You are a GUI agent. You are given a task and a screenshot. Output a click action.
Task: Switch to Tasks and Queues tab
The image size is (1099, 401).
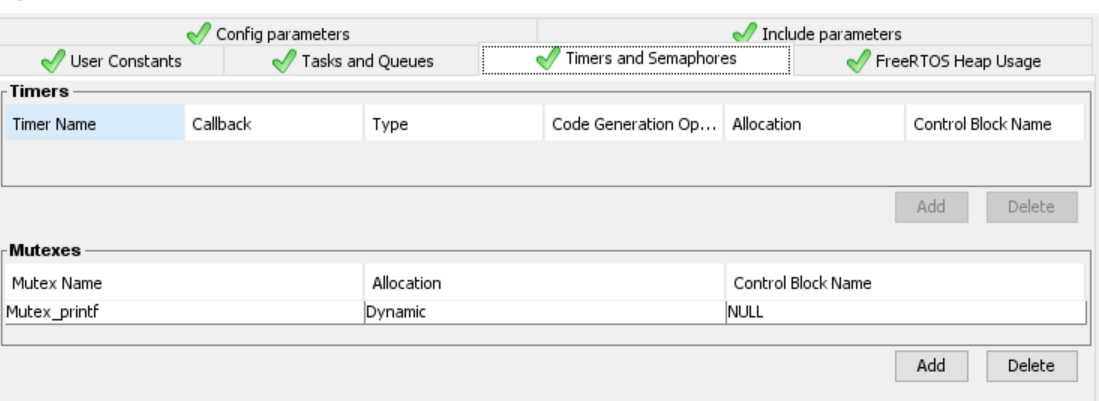367,62
